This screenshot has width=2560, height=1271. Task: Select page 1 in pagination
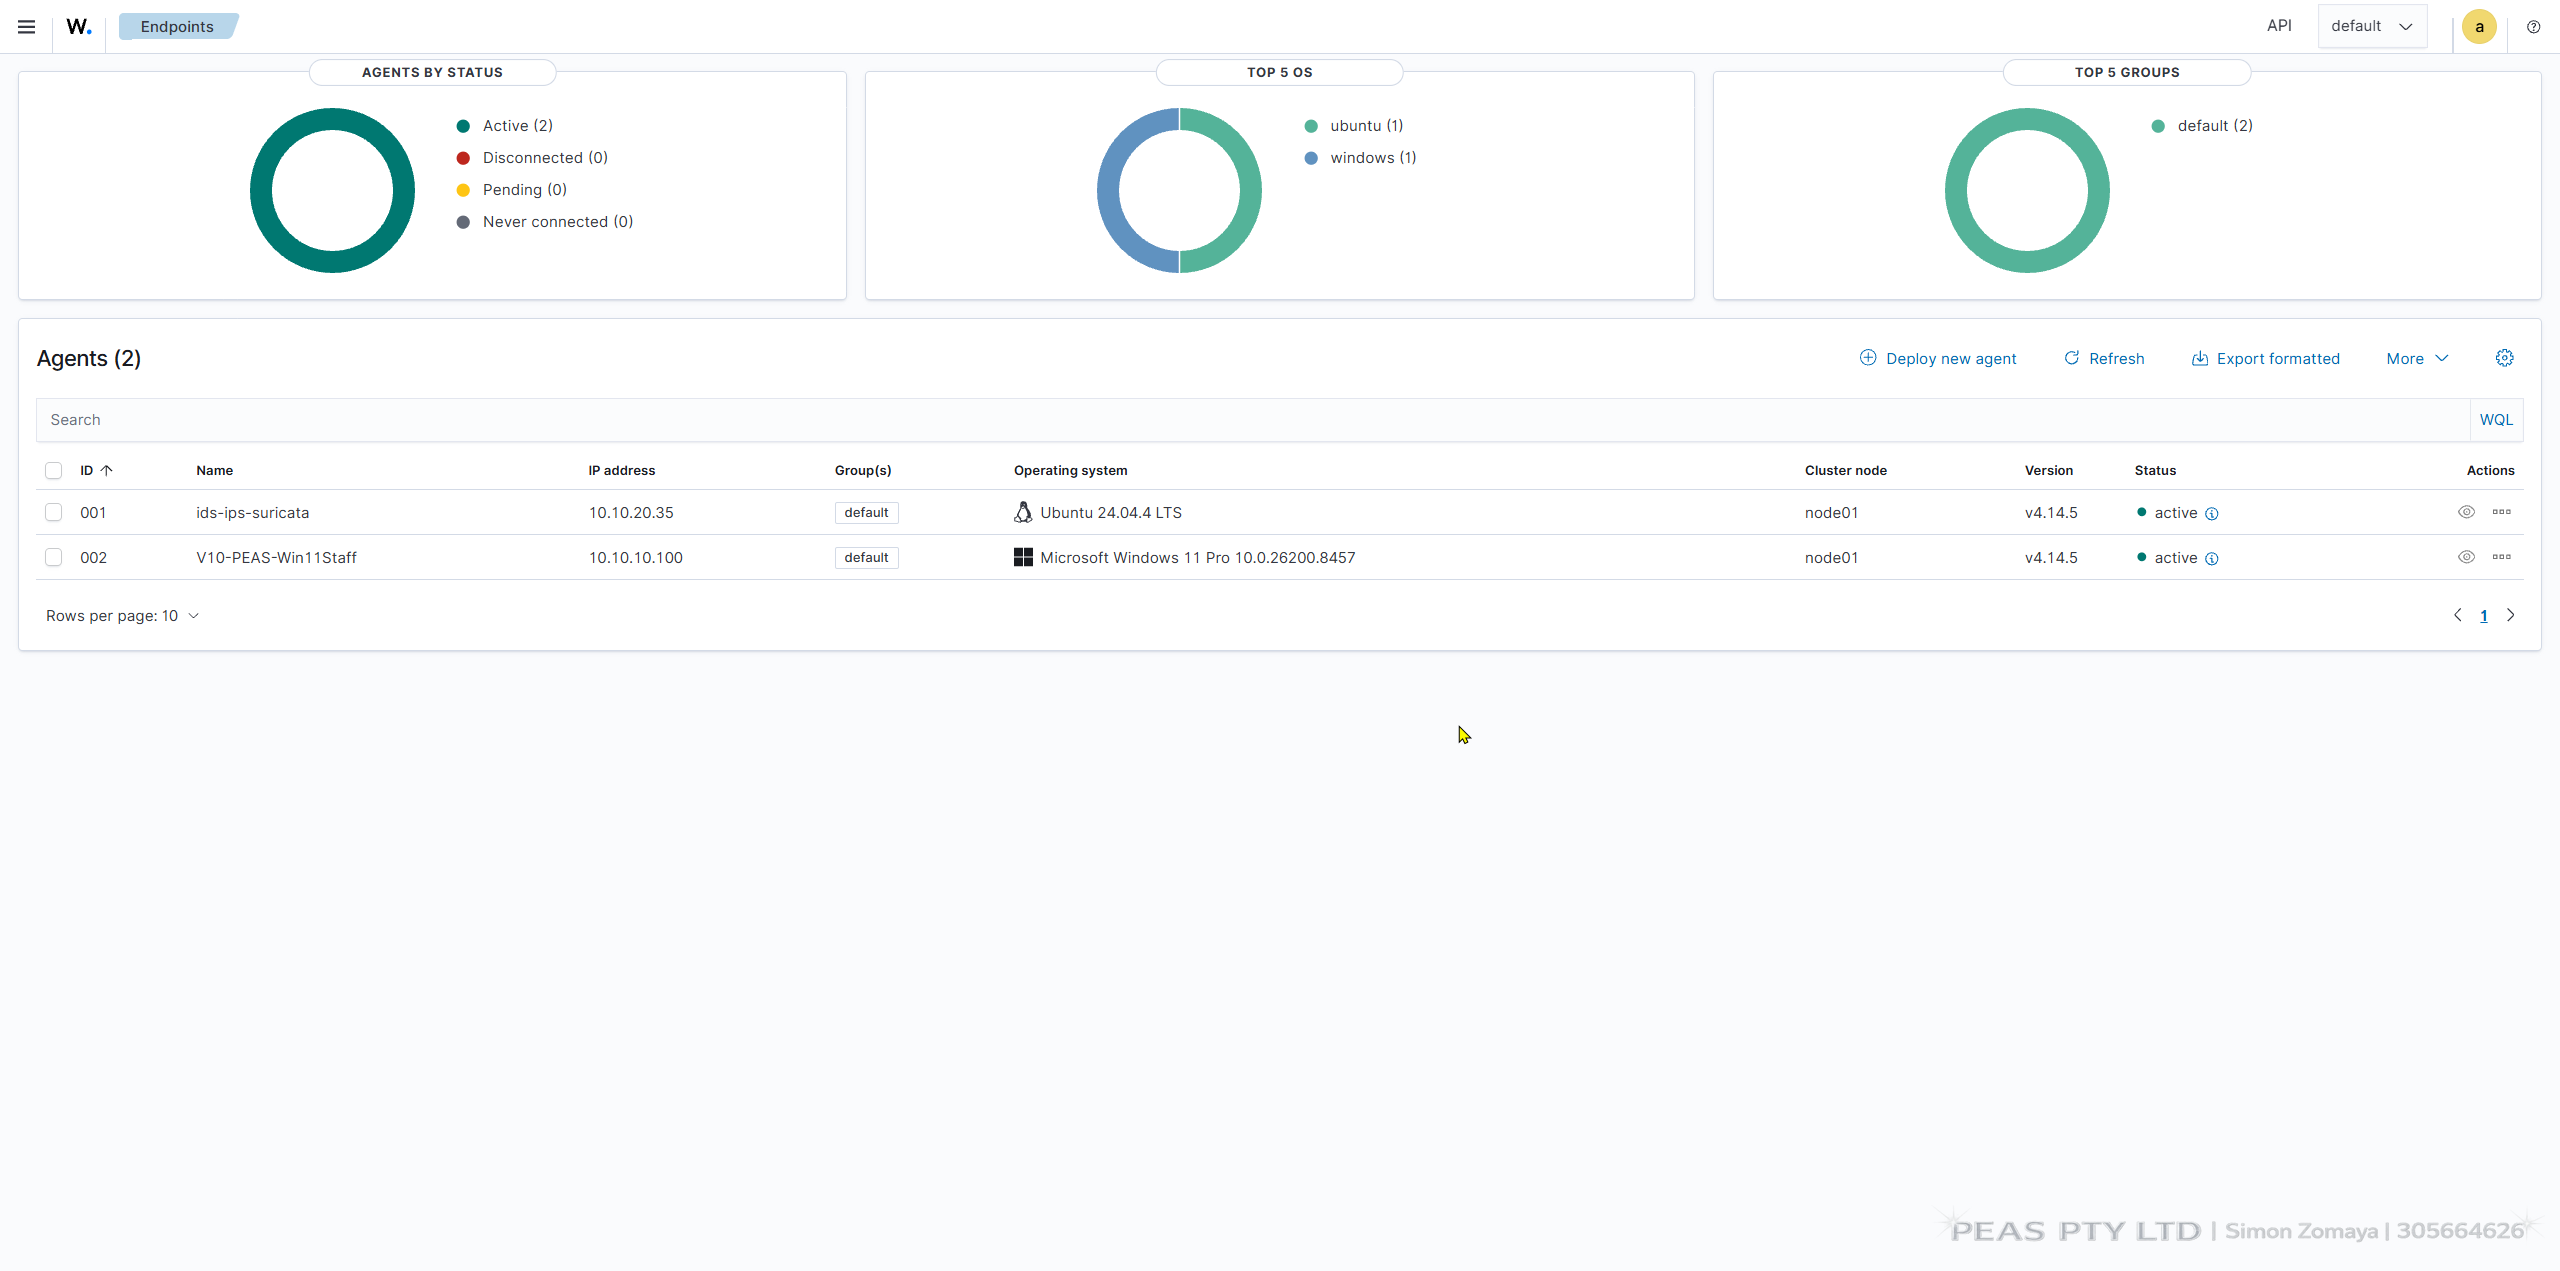pos(2483,616)
